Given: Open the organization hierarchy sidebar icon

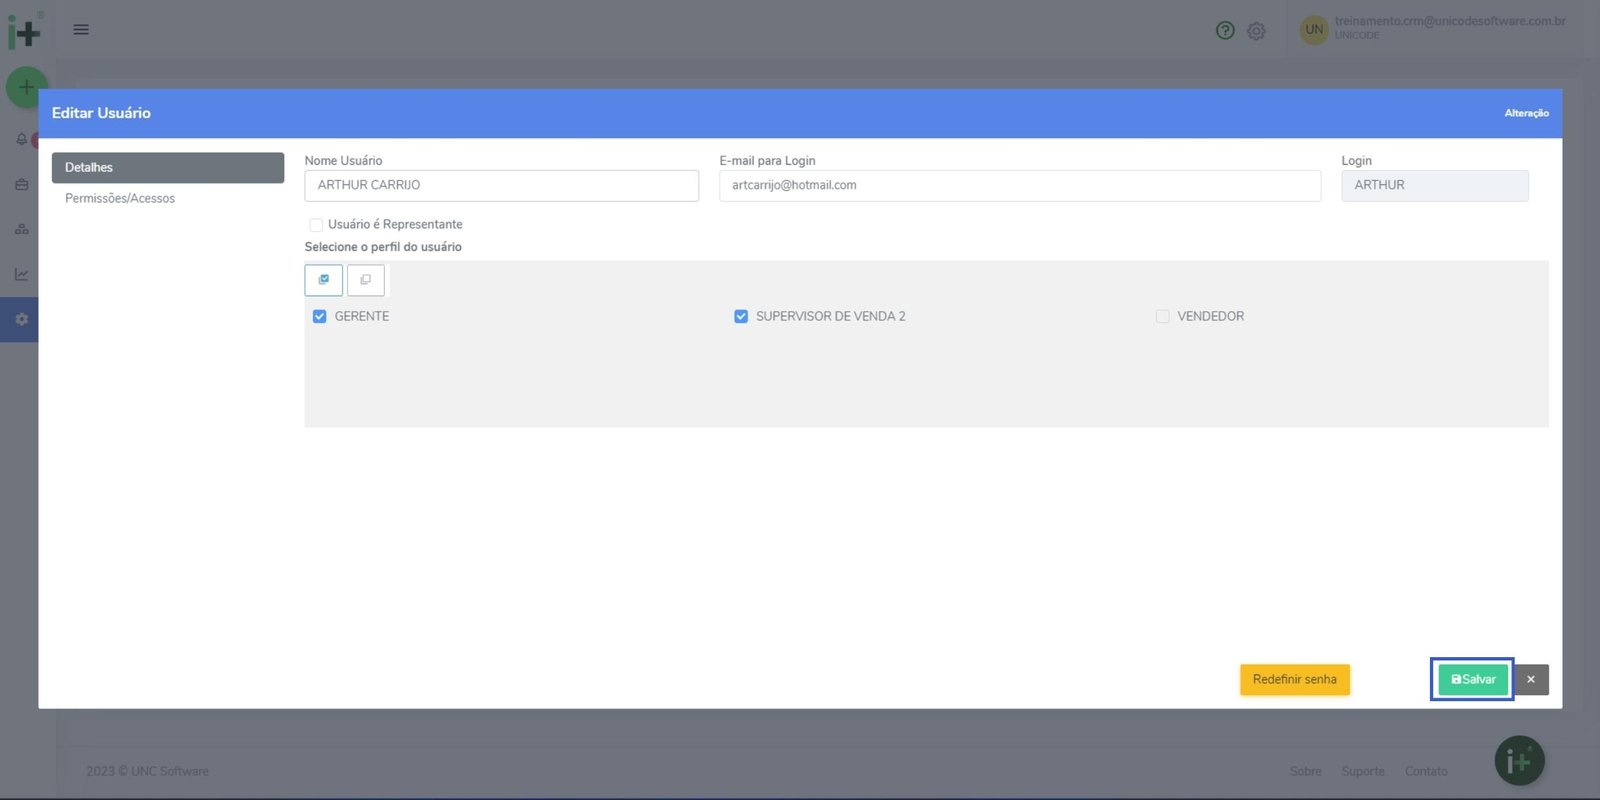Looking at the screenshot, I should coord(21,229).
